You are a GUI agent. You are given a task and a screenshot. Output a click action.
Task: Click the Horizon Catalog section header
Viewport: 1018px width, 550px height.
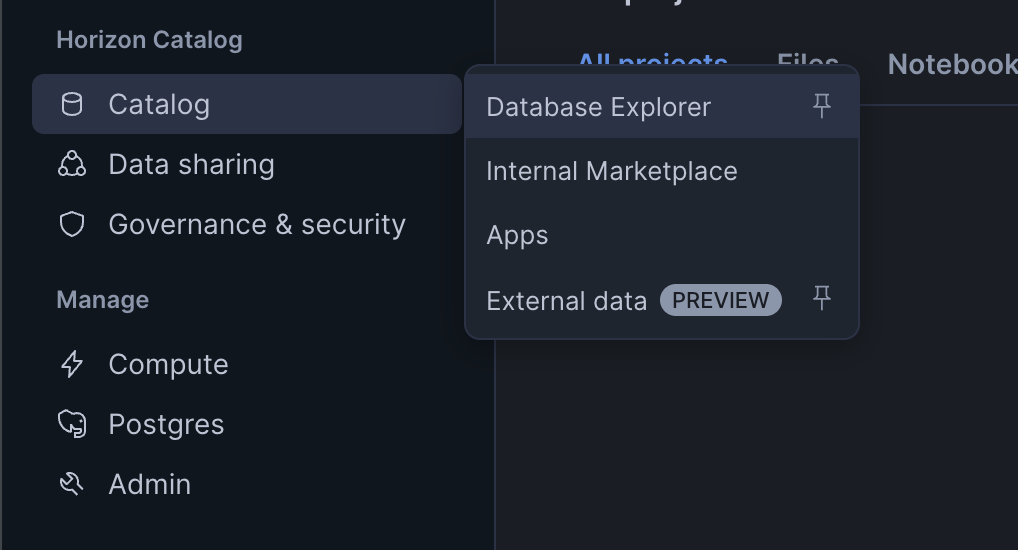149,40
